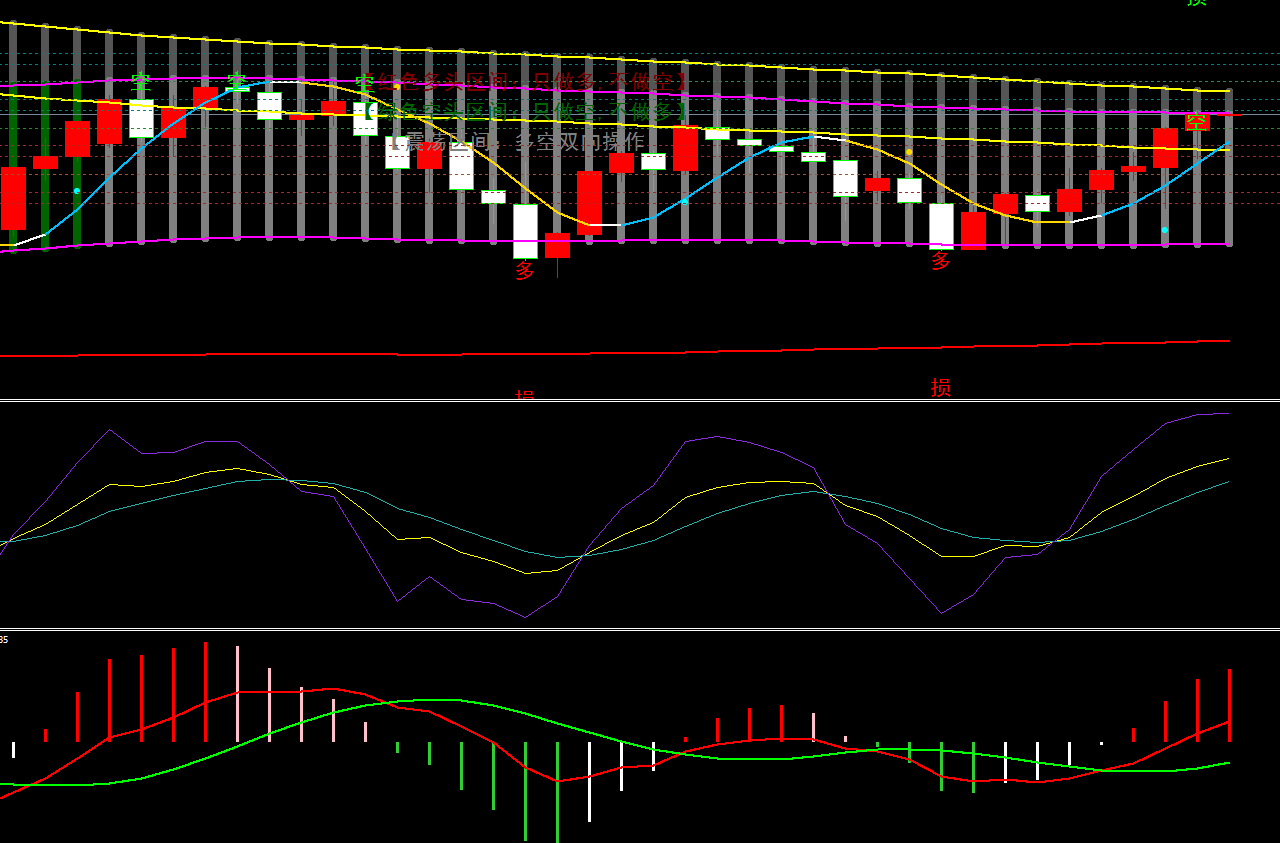Viewport: 1280px width, 843px height.
Task: Click divider between oscillator and histogram panels
Action: [x=640, y=629]
